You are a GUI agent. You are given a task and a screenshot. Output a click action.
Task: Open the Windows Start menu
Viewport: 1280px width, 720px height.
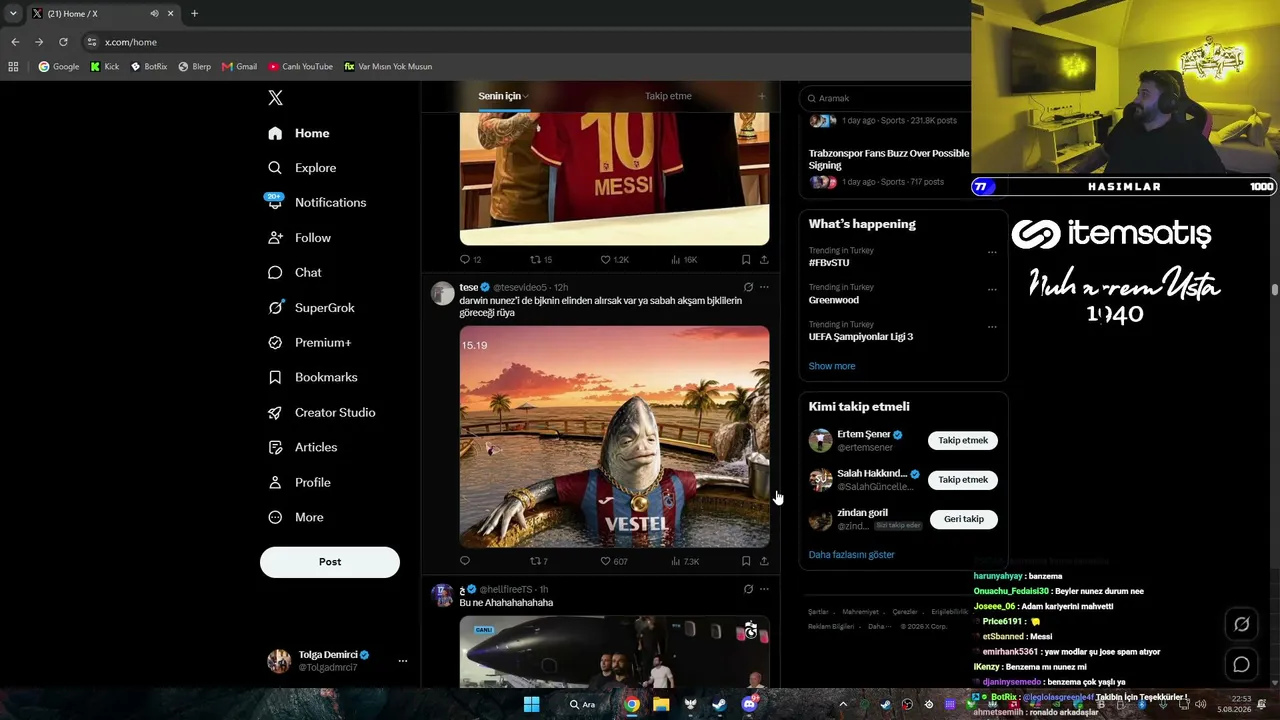click(532, 704)
